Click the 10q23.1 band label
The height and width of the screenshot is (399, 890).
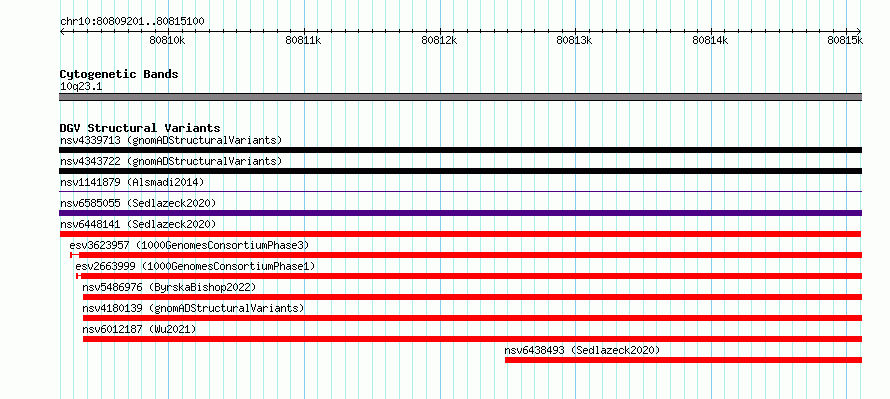[81, 87]
